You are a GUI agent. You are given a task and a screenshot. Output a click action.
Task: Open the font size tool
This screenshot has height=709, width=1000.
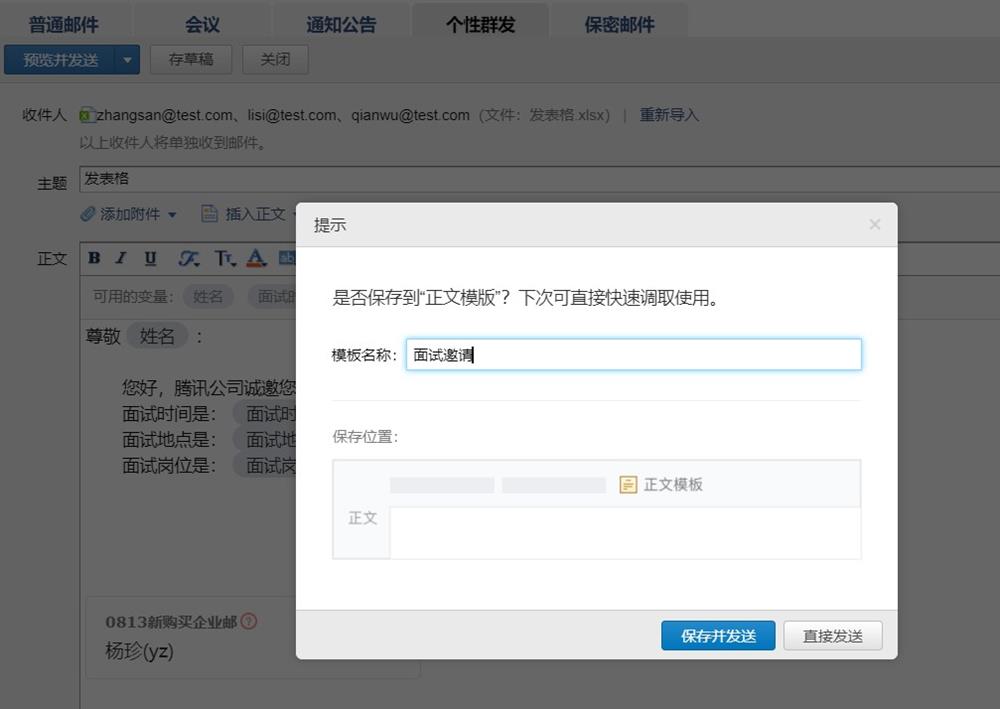[x=224, y=258]
